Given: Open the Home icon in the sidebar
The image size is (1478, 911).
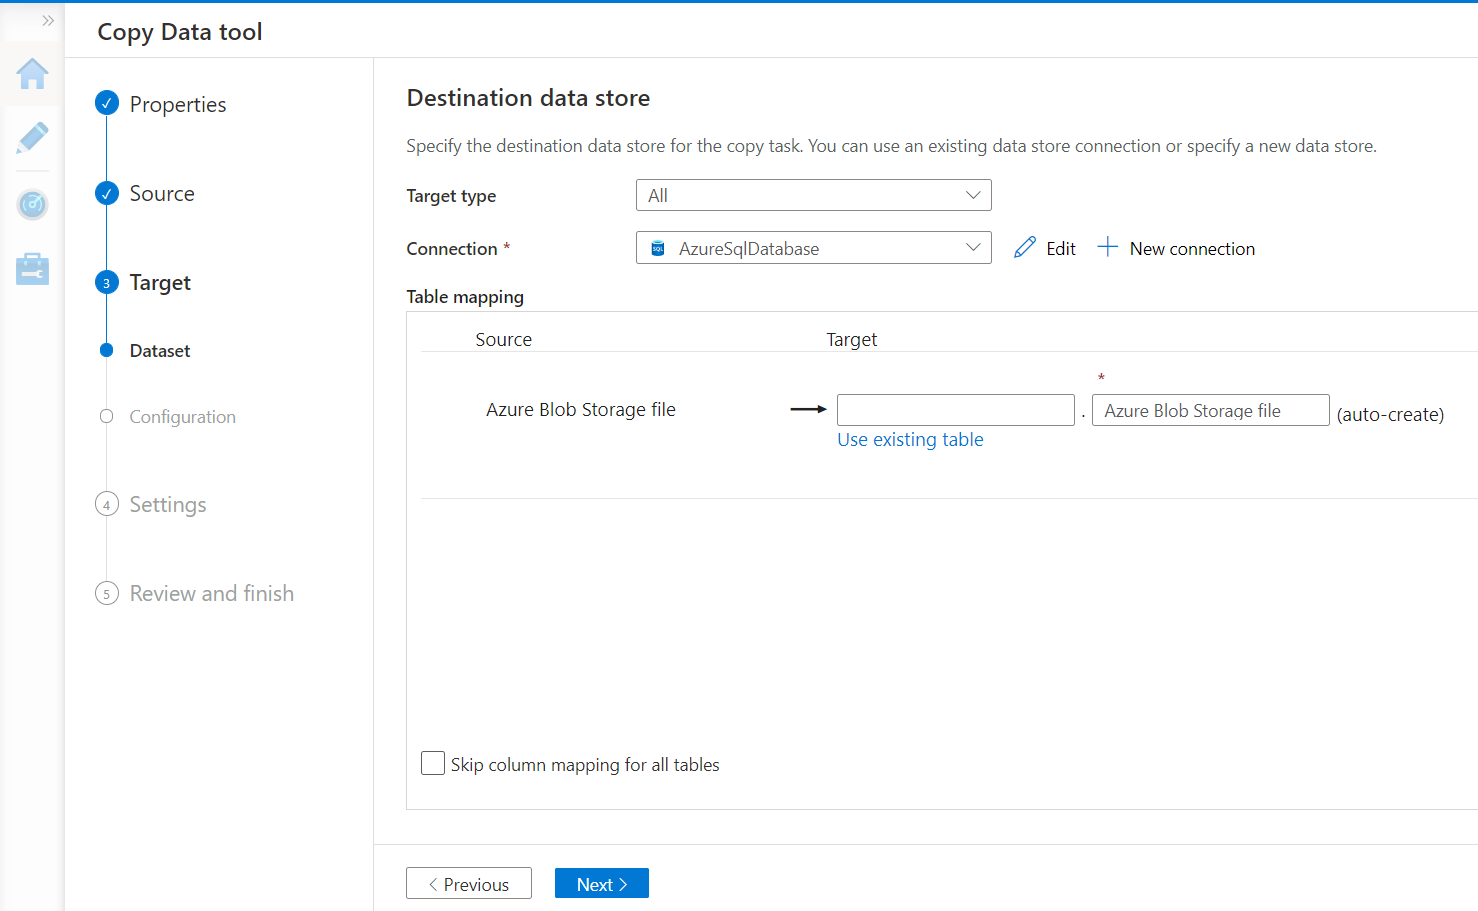Looking at the screenshot, I should tap(32, 74).
